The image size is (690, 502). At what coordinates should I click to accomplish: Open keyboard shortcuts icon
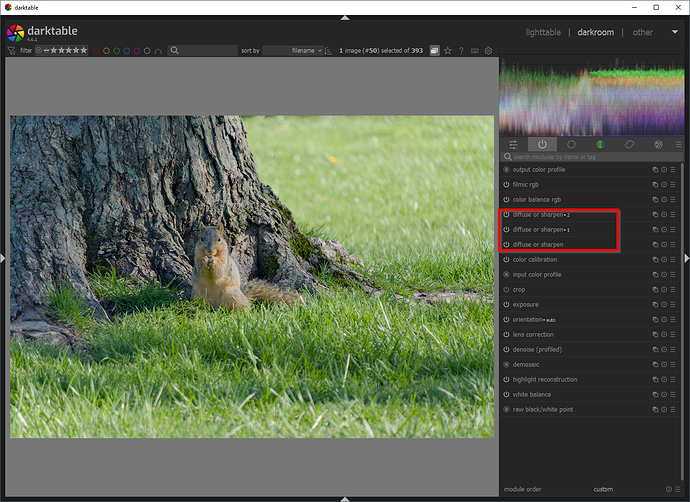point(475,51)
